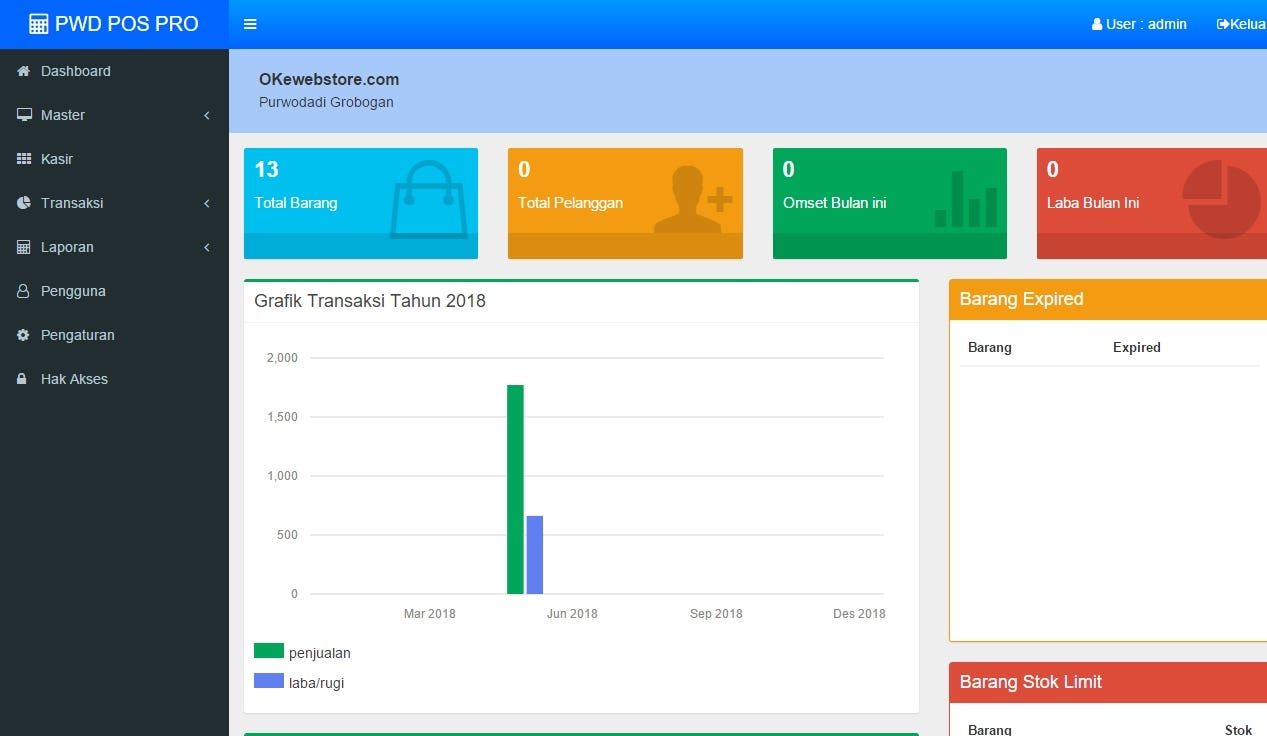Screen dimensions: 1267x736
Task: Open the Total Barang card footer
Action: 361,246
